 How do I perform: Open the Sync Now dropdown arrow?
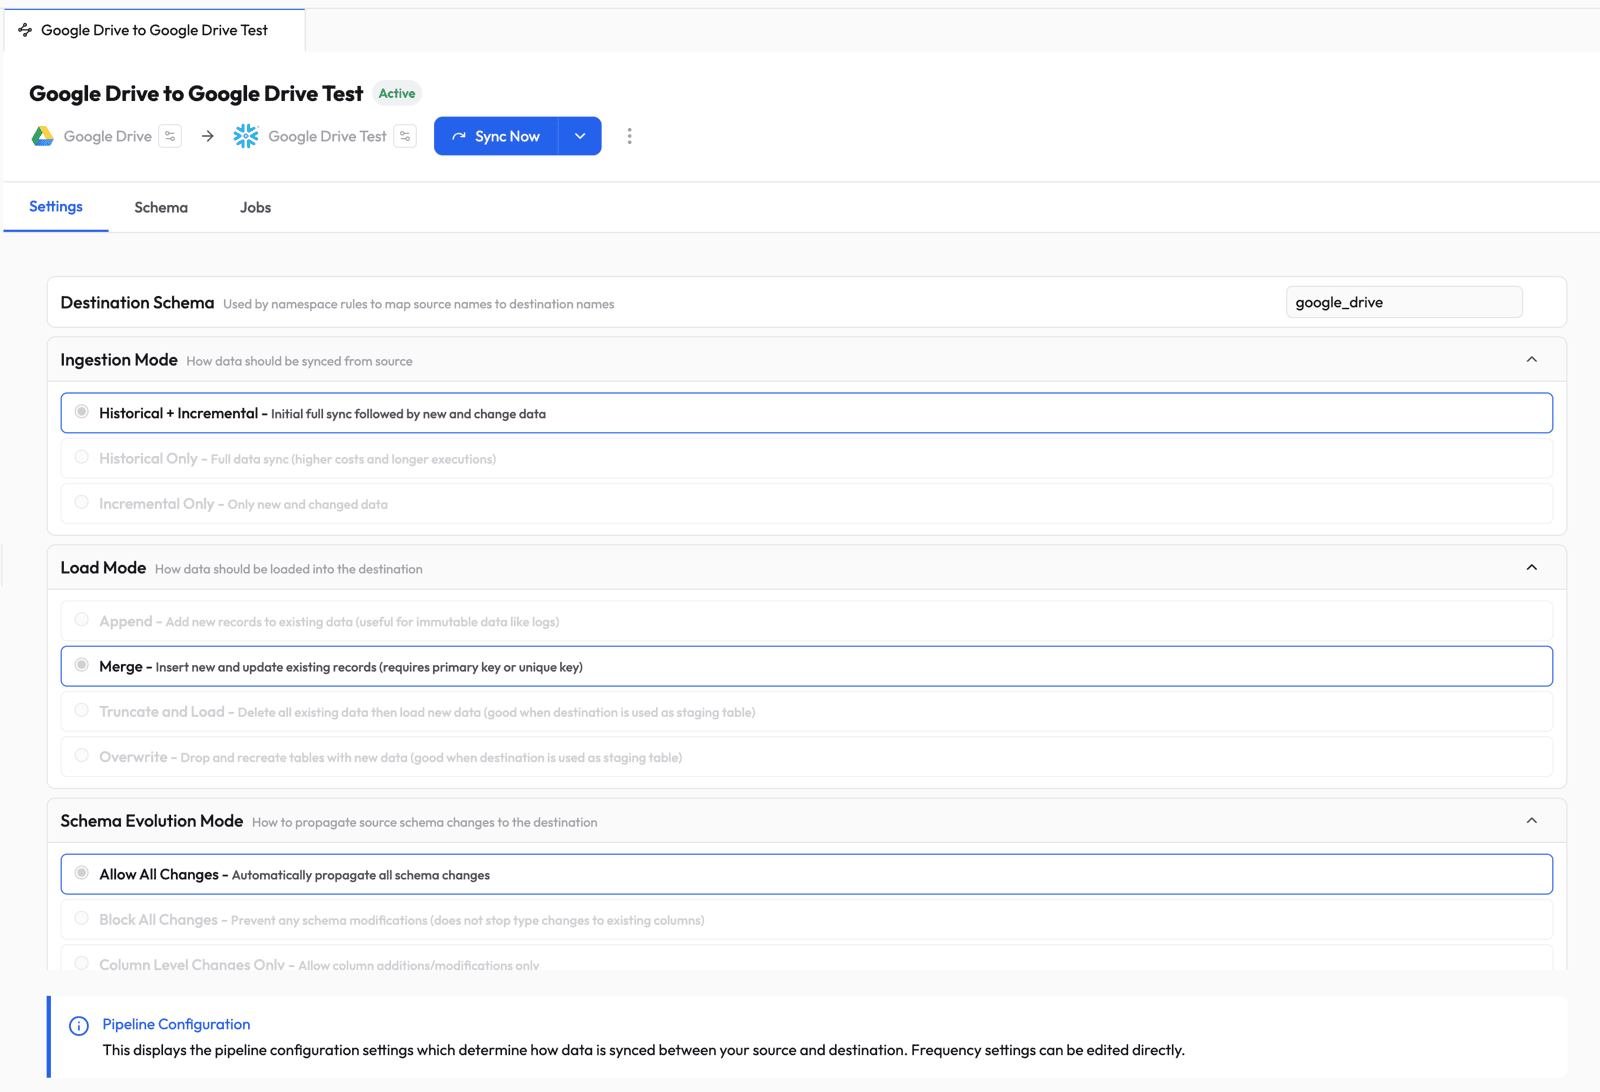click(580, 136)
